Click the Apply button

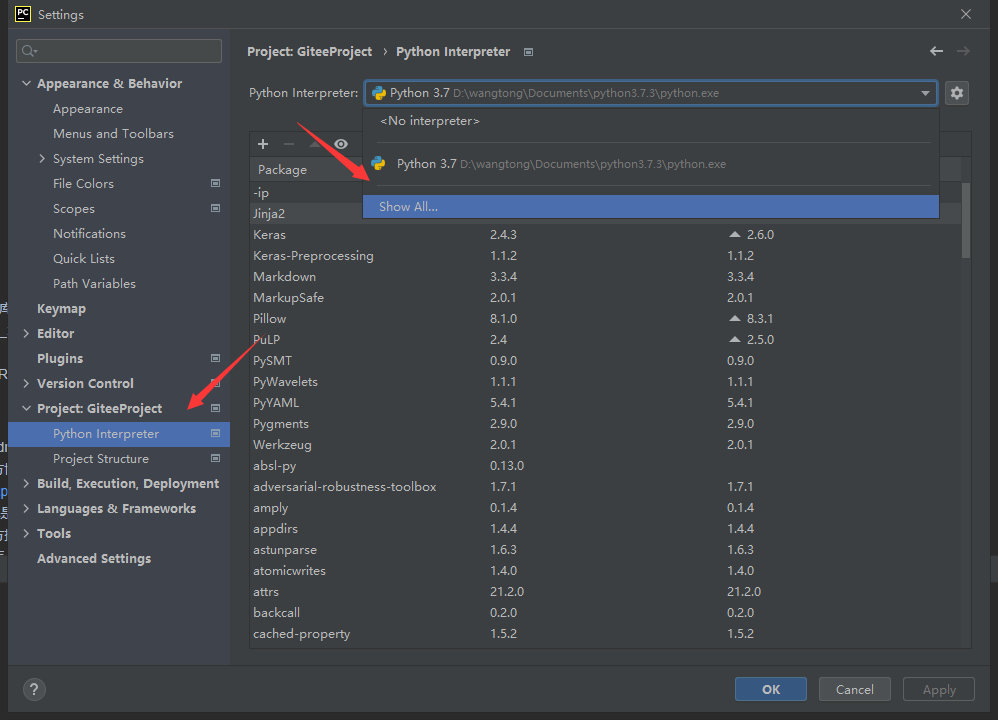(939, 689)
